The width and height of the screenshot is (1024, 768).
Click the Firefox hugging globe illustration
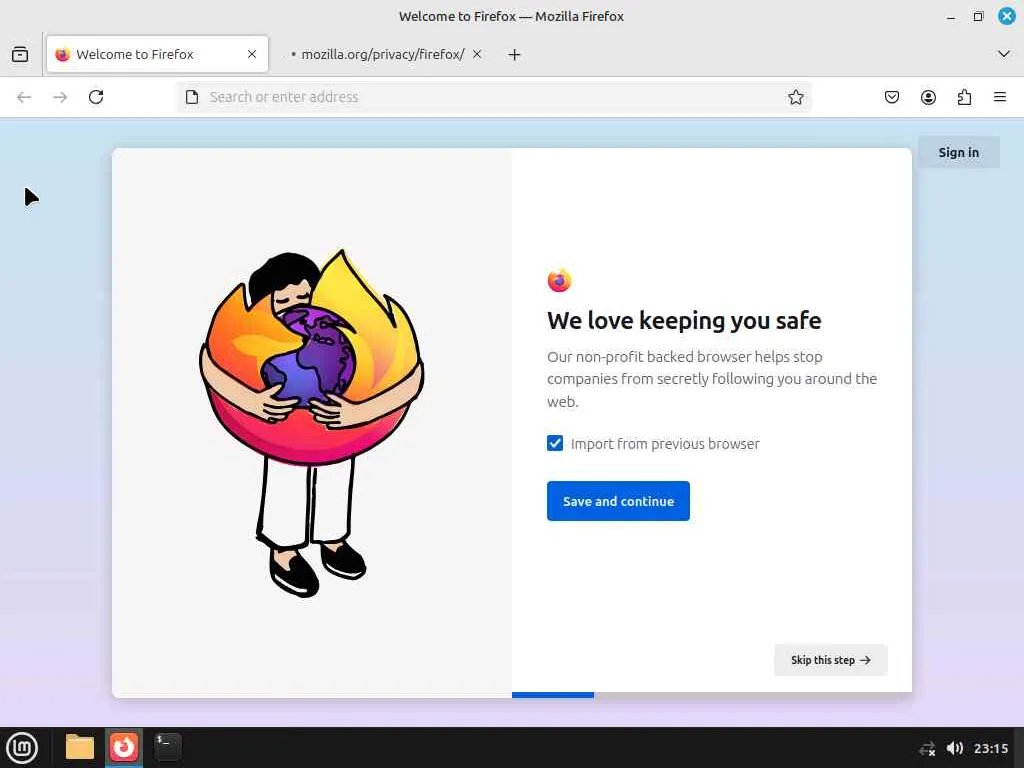(312, 423)
